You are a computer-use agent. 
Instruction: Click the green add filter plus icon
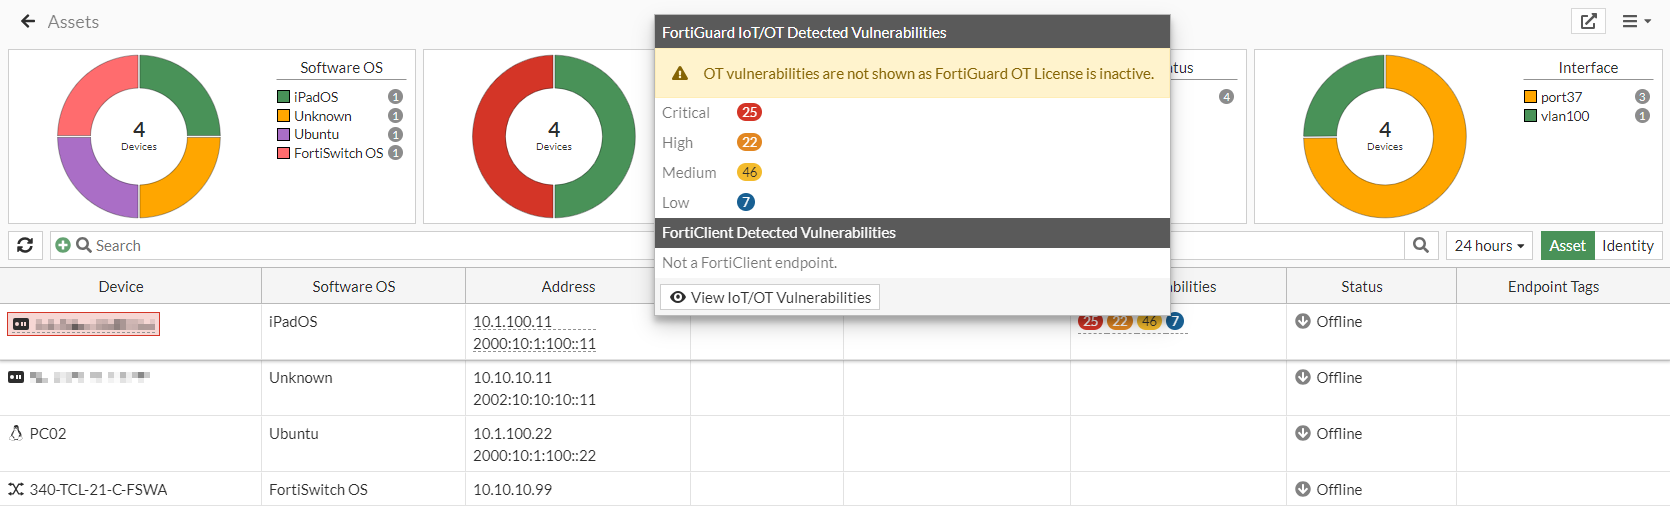pyautogui.click(x=63, y=245)
